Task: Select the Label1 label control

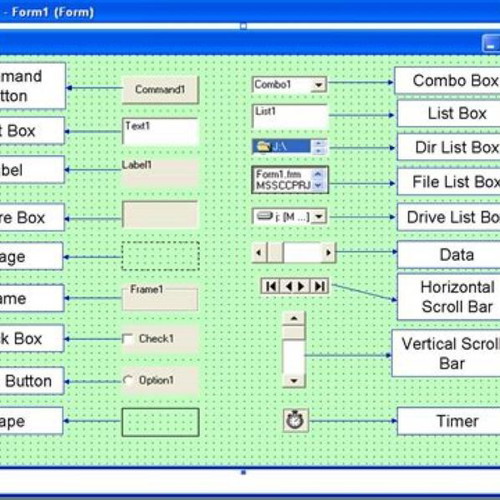Action: click(x=159, y=172)
